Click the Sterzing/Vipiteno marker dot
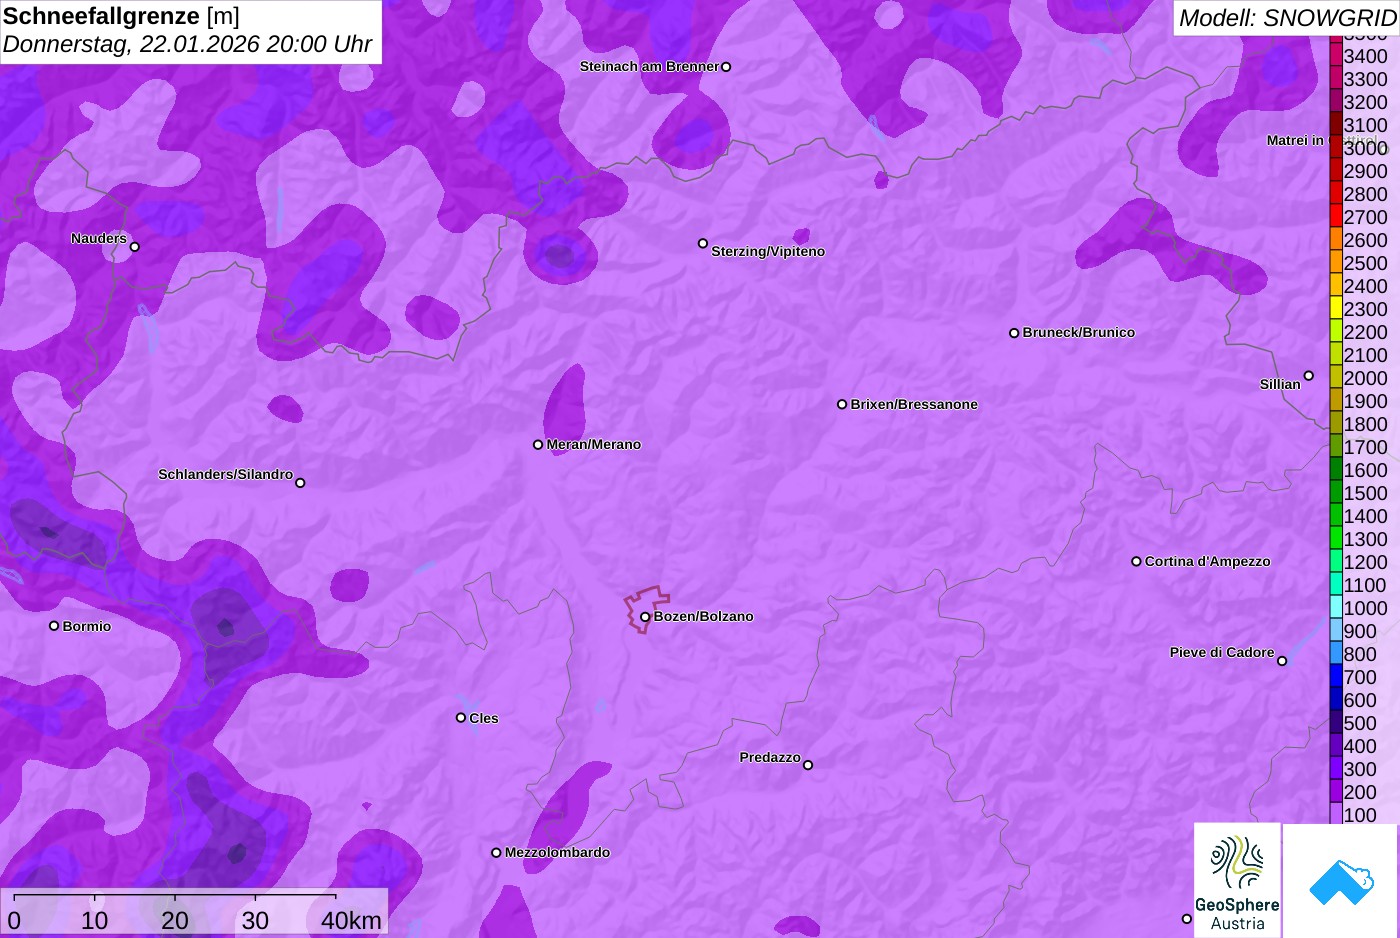This screenshot has width=1400, height=938. pyautogui.click(x=703, y=243)
